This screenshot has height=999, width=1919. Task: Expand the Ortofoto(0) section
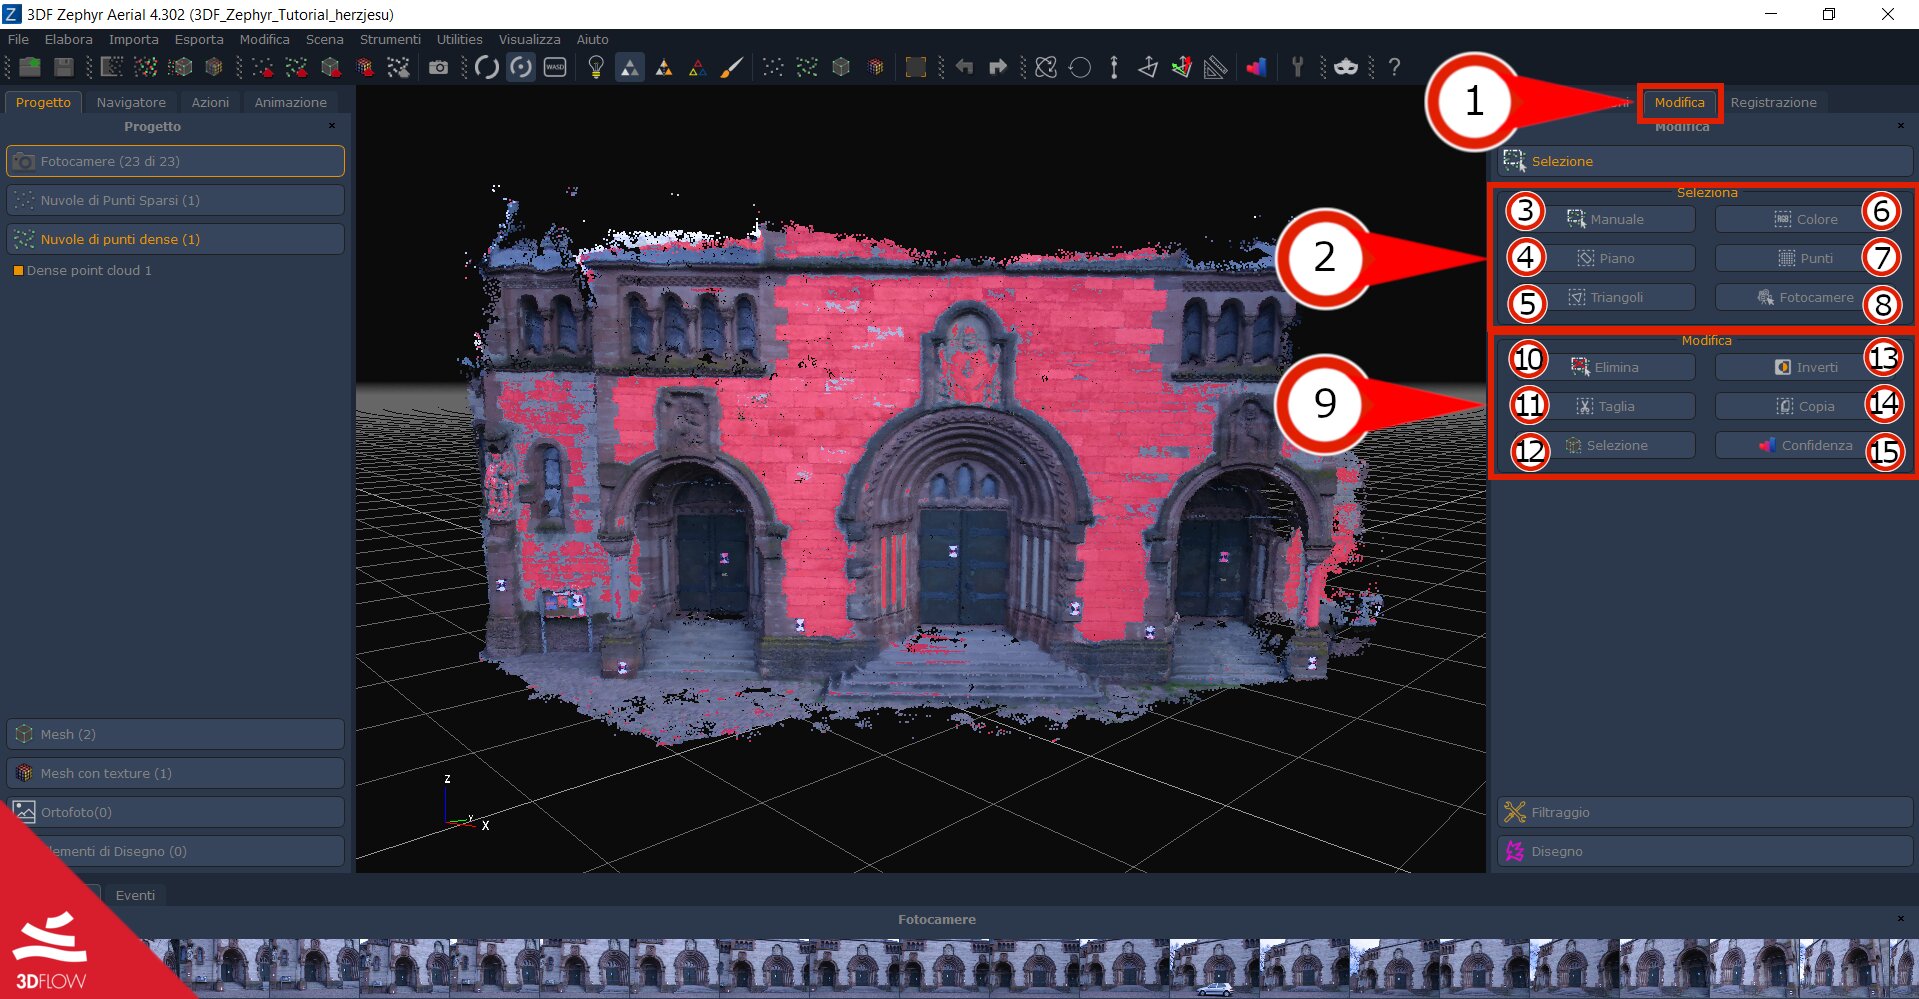tap(176, 812)
